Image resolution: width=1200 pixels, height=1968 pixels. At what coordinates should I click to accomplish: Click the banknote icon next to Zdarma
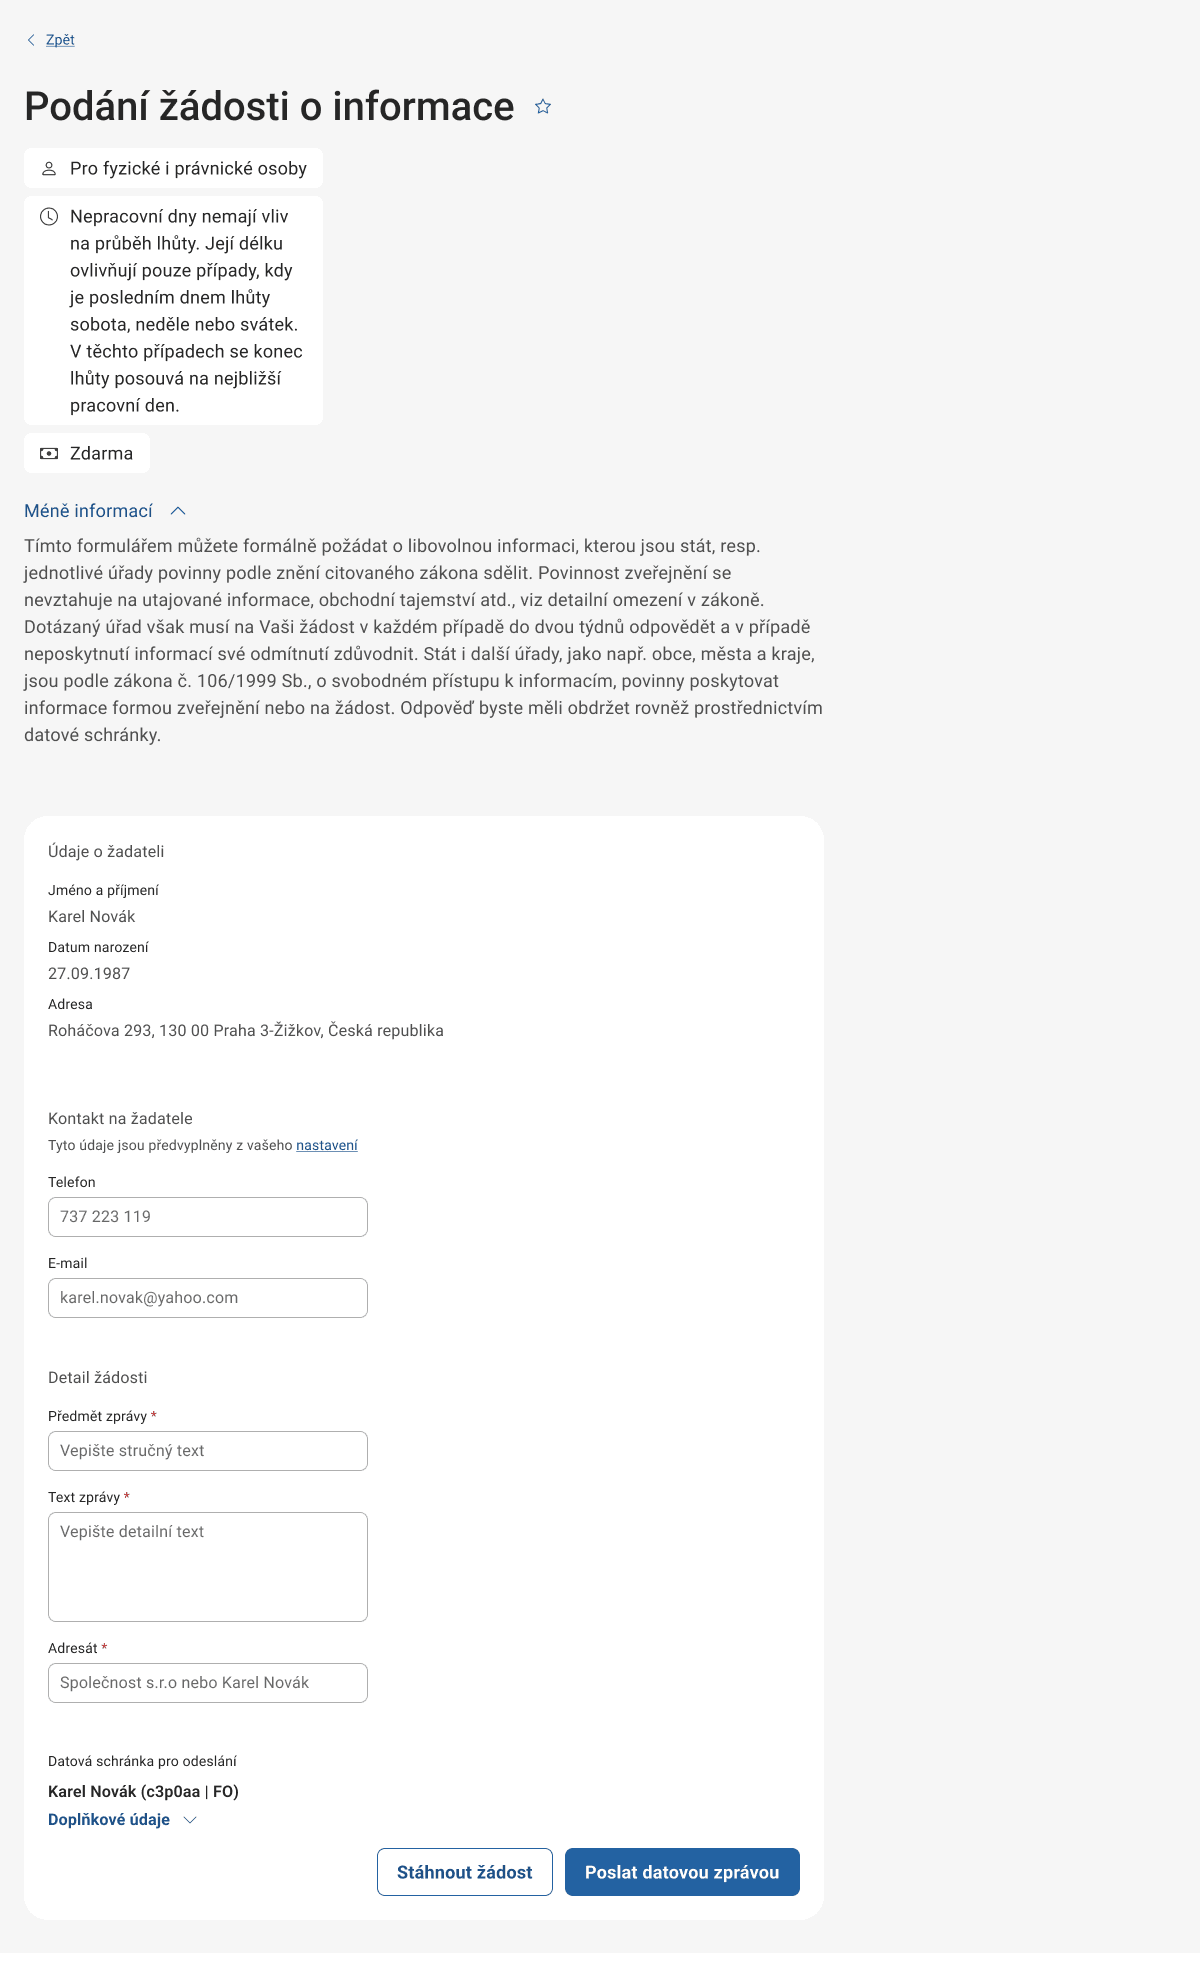[48, 454]
